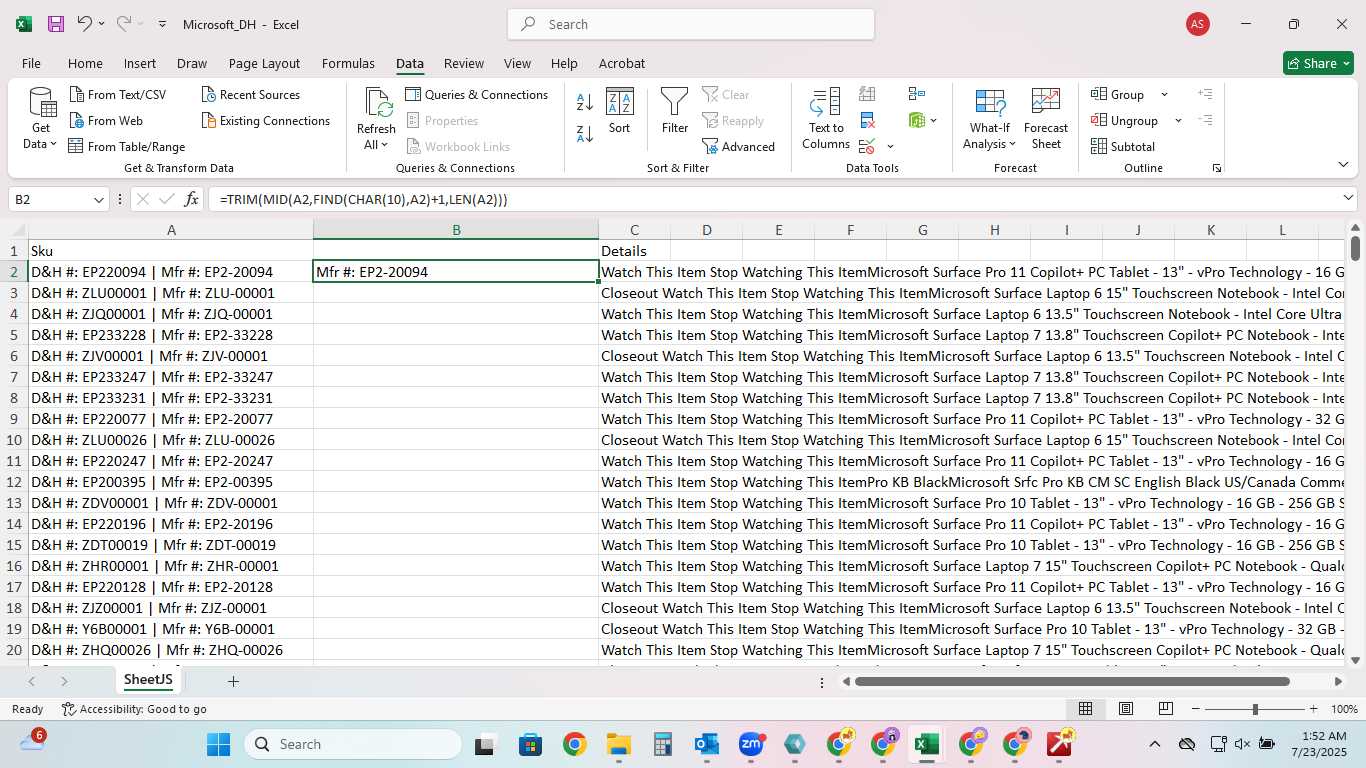Open Windows Start menu
1366x768 pixels.
tap(218, 744)
